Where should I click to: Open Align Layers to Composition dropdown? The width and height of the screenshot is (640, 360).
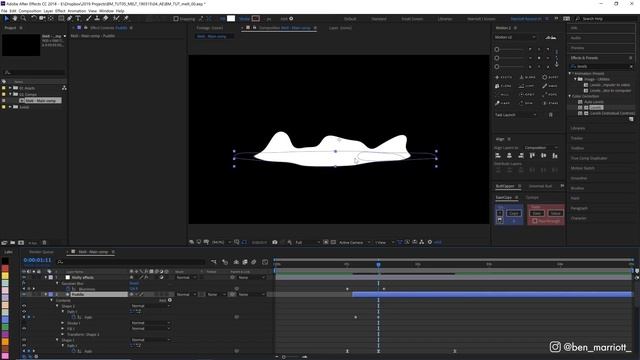click(x=540, y=148)
